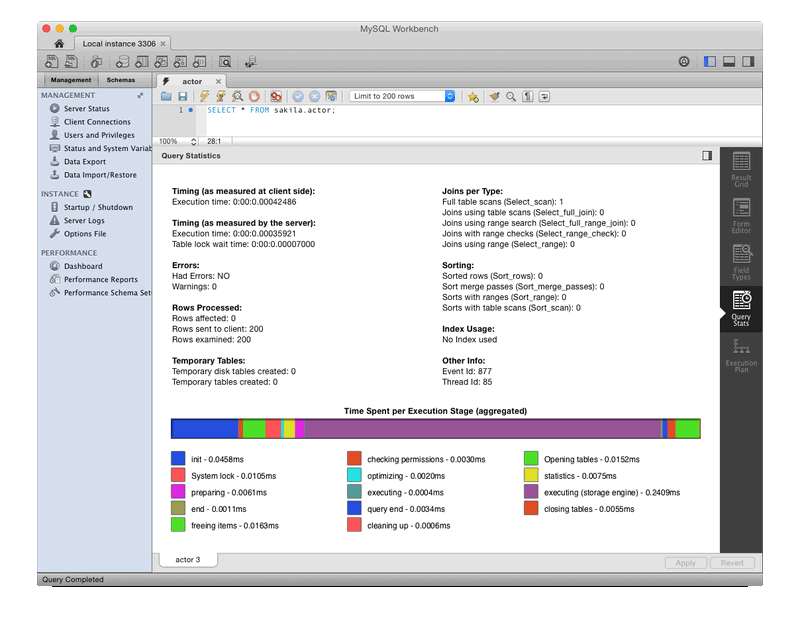The width and height of the screenshot is (800, 639).
Task: Open Server Status in Management
Action: click(87, 108)
